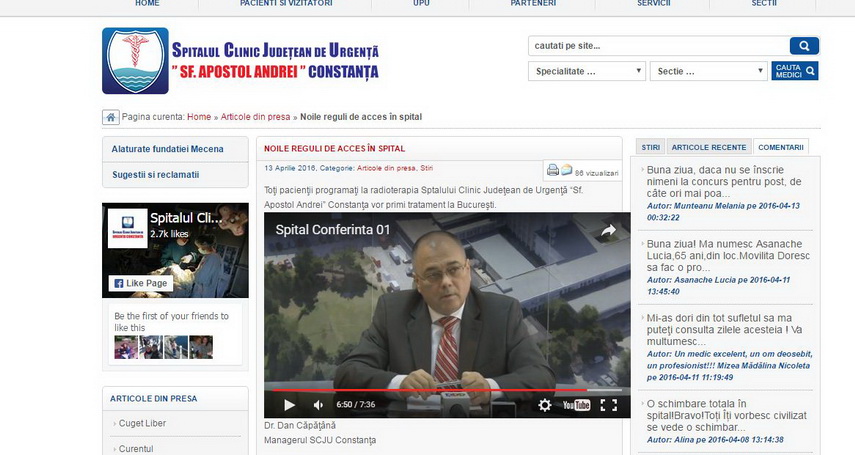Click the site search magnifier button
855x455 pixels.
(803, 46)
